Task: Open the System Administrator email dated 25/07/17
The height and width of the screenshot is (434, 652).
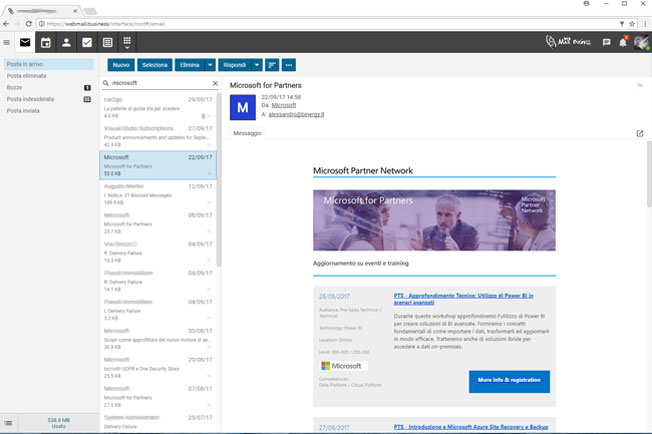Action: pos(158,422)
